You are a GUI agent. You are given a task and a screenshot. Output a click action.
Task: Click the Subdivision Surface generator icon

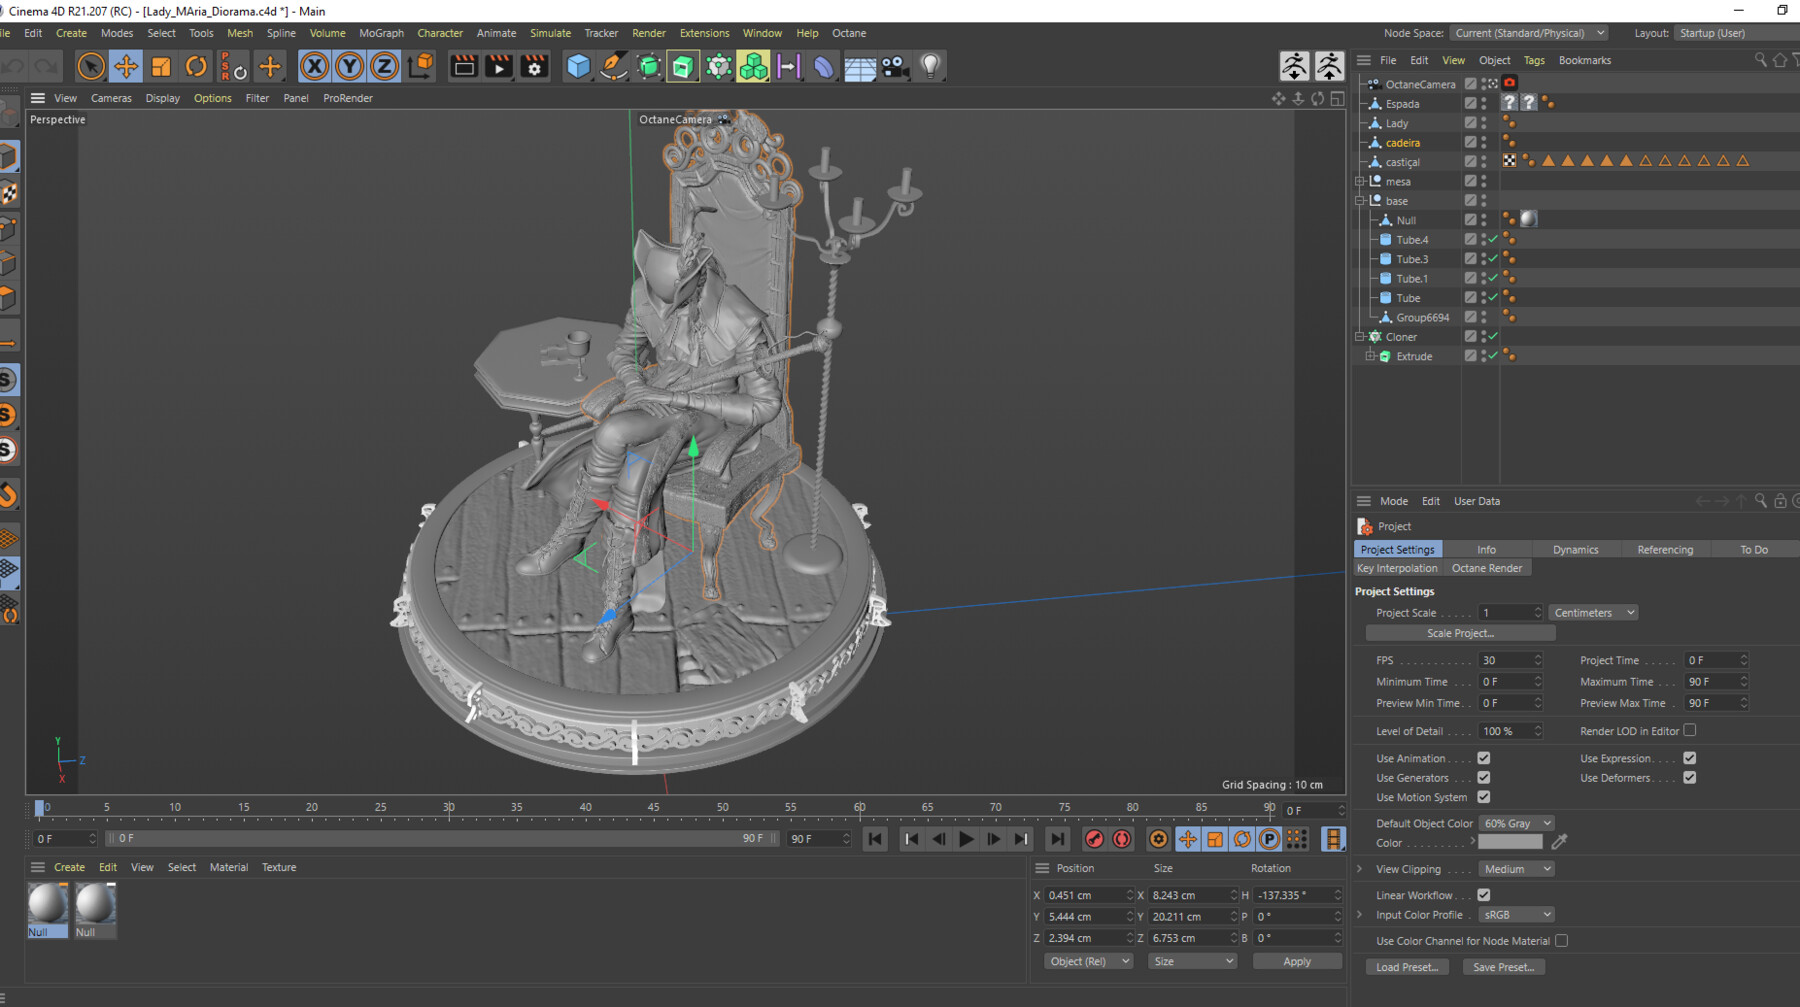648,66
